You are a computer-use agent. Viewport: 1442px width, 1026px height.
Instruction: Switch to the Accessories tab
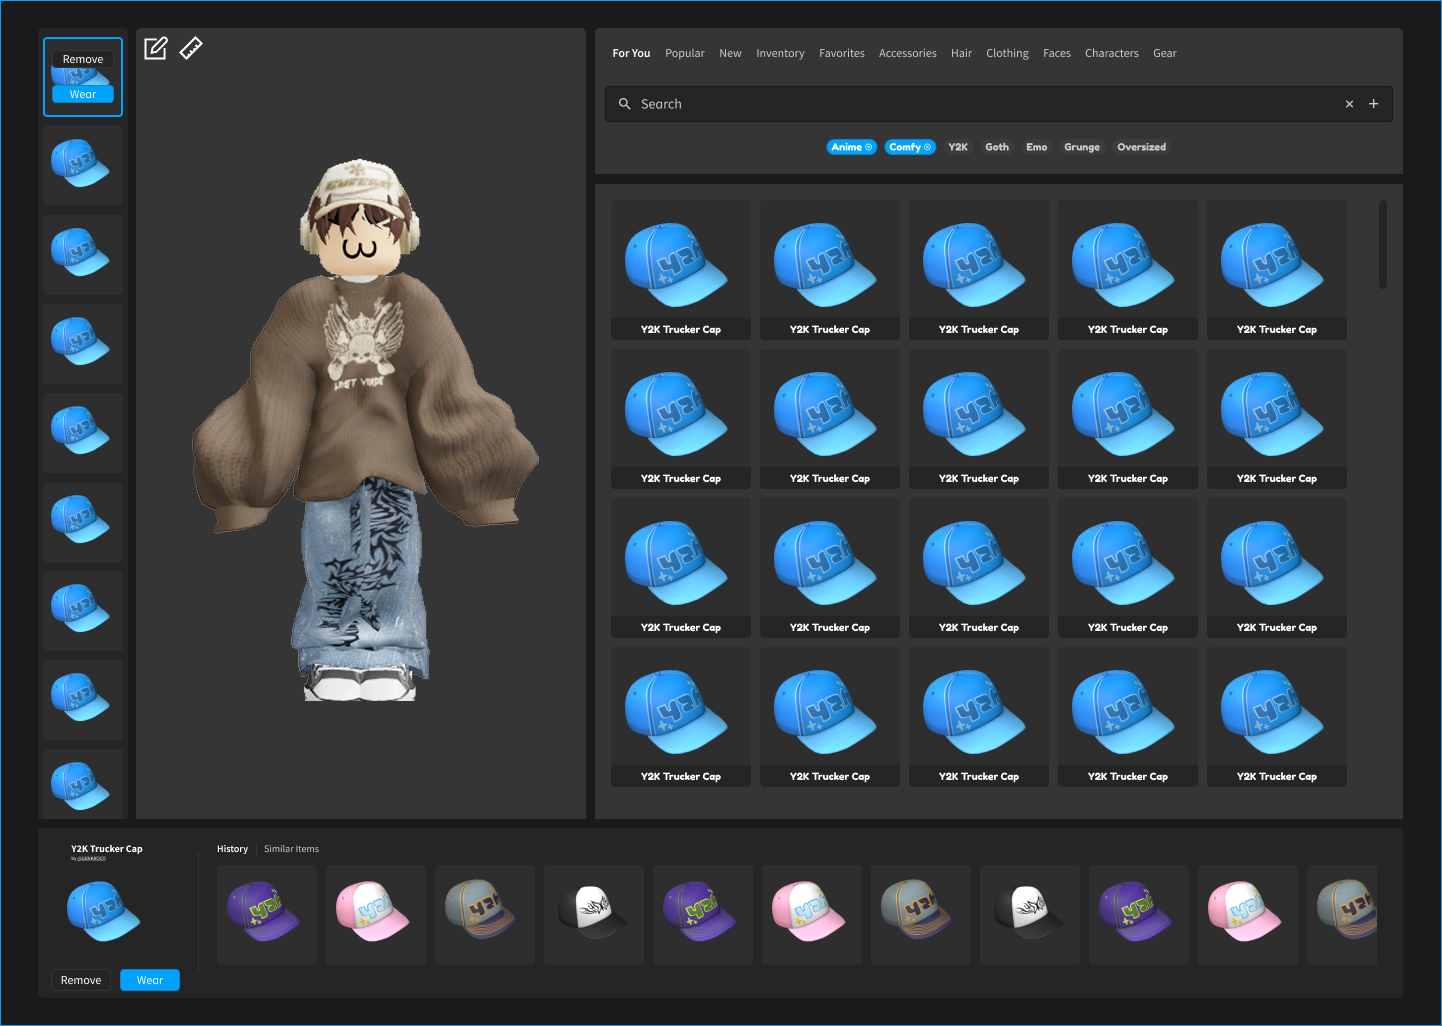pos(907,54)
